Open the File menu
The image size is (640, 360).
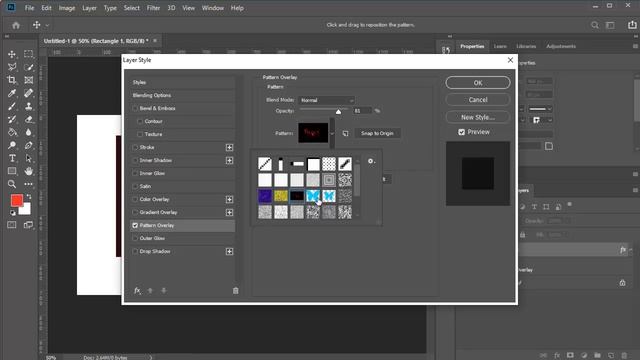click(29, 8)
